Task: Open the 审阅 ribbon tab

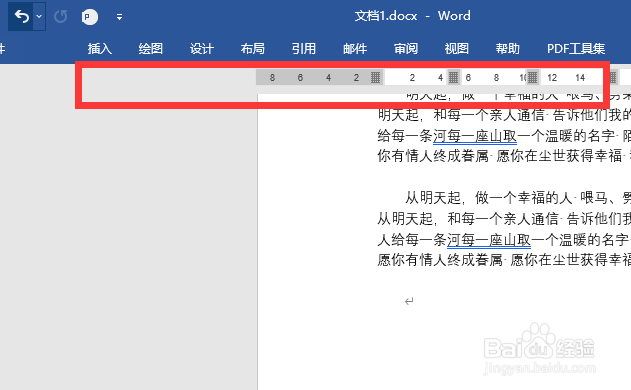Action: (406, 49)
